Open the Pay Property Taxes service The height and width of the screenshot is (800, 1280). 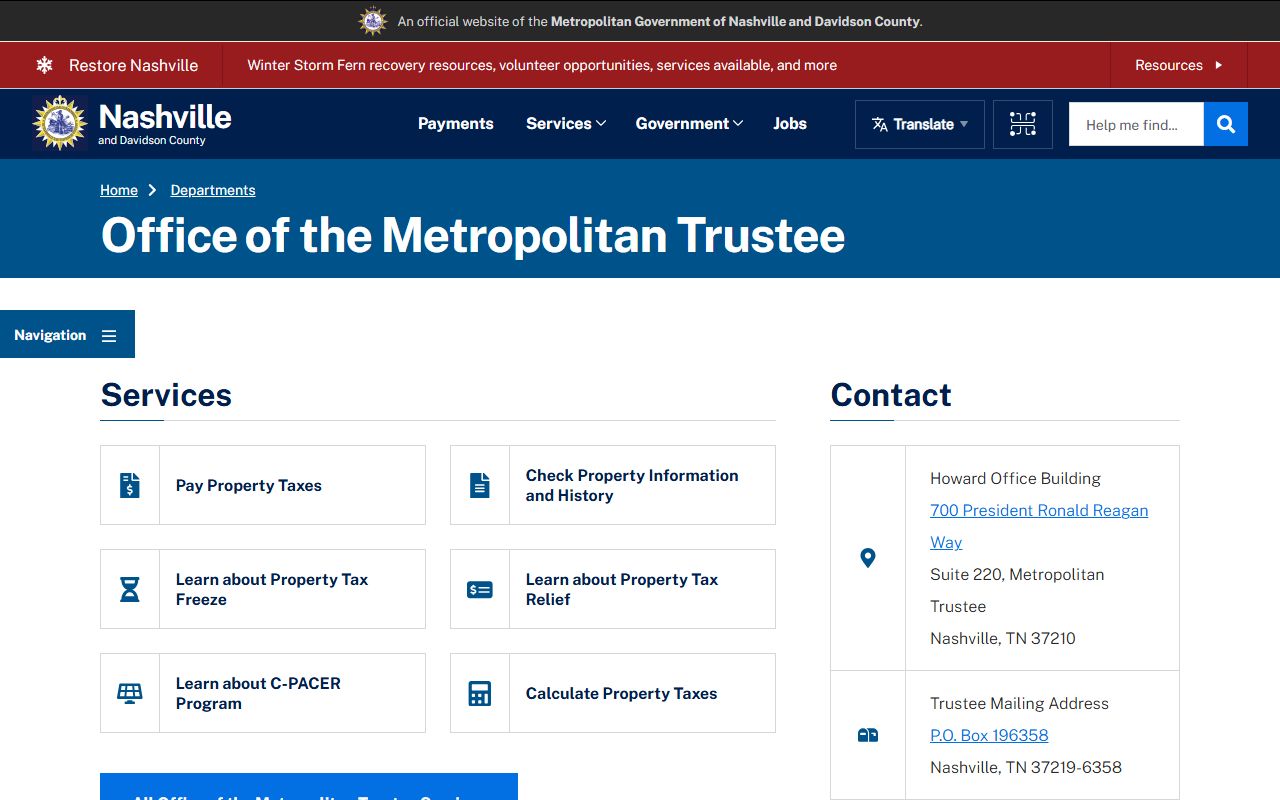tap(263, 485)
